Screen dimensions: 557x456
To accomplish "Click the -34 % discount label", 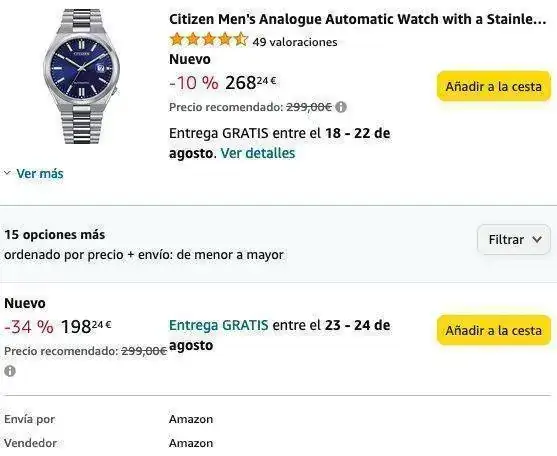I will click(x=29, y=327).
